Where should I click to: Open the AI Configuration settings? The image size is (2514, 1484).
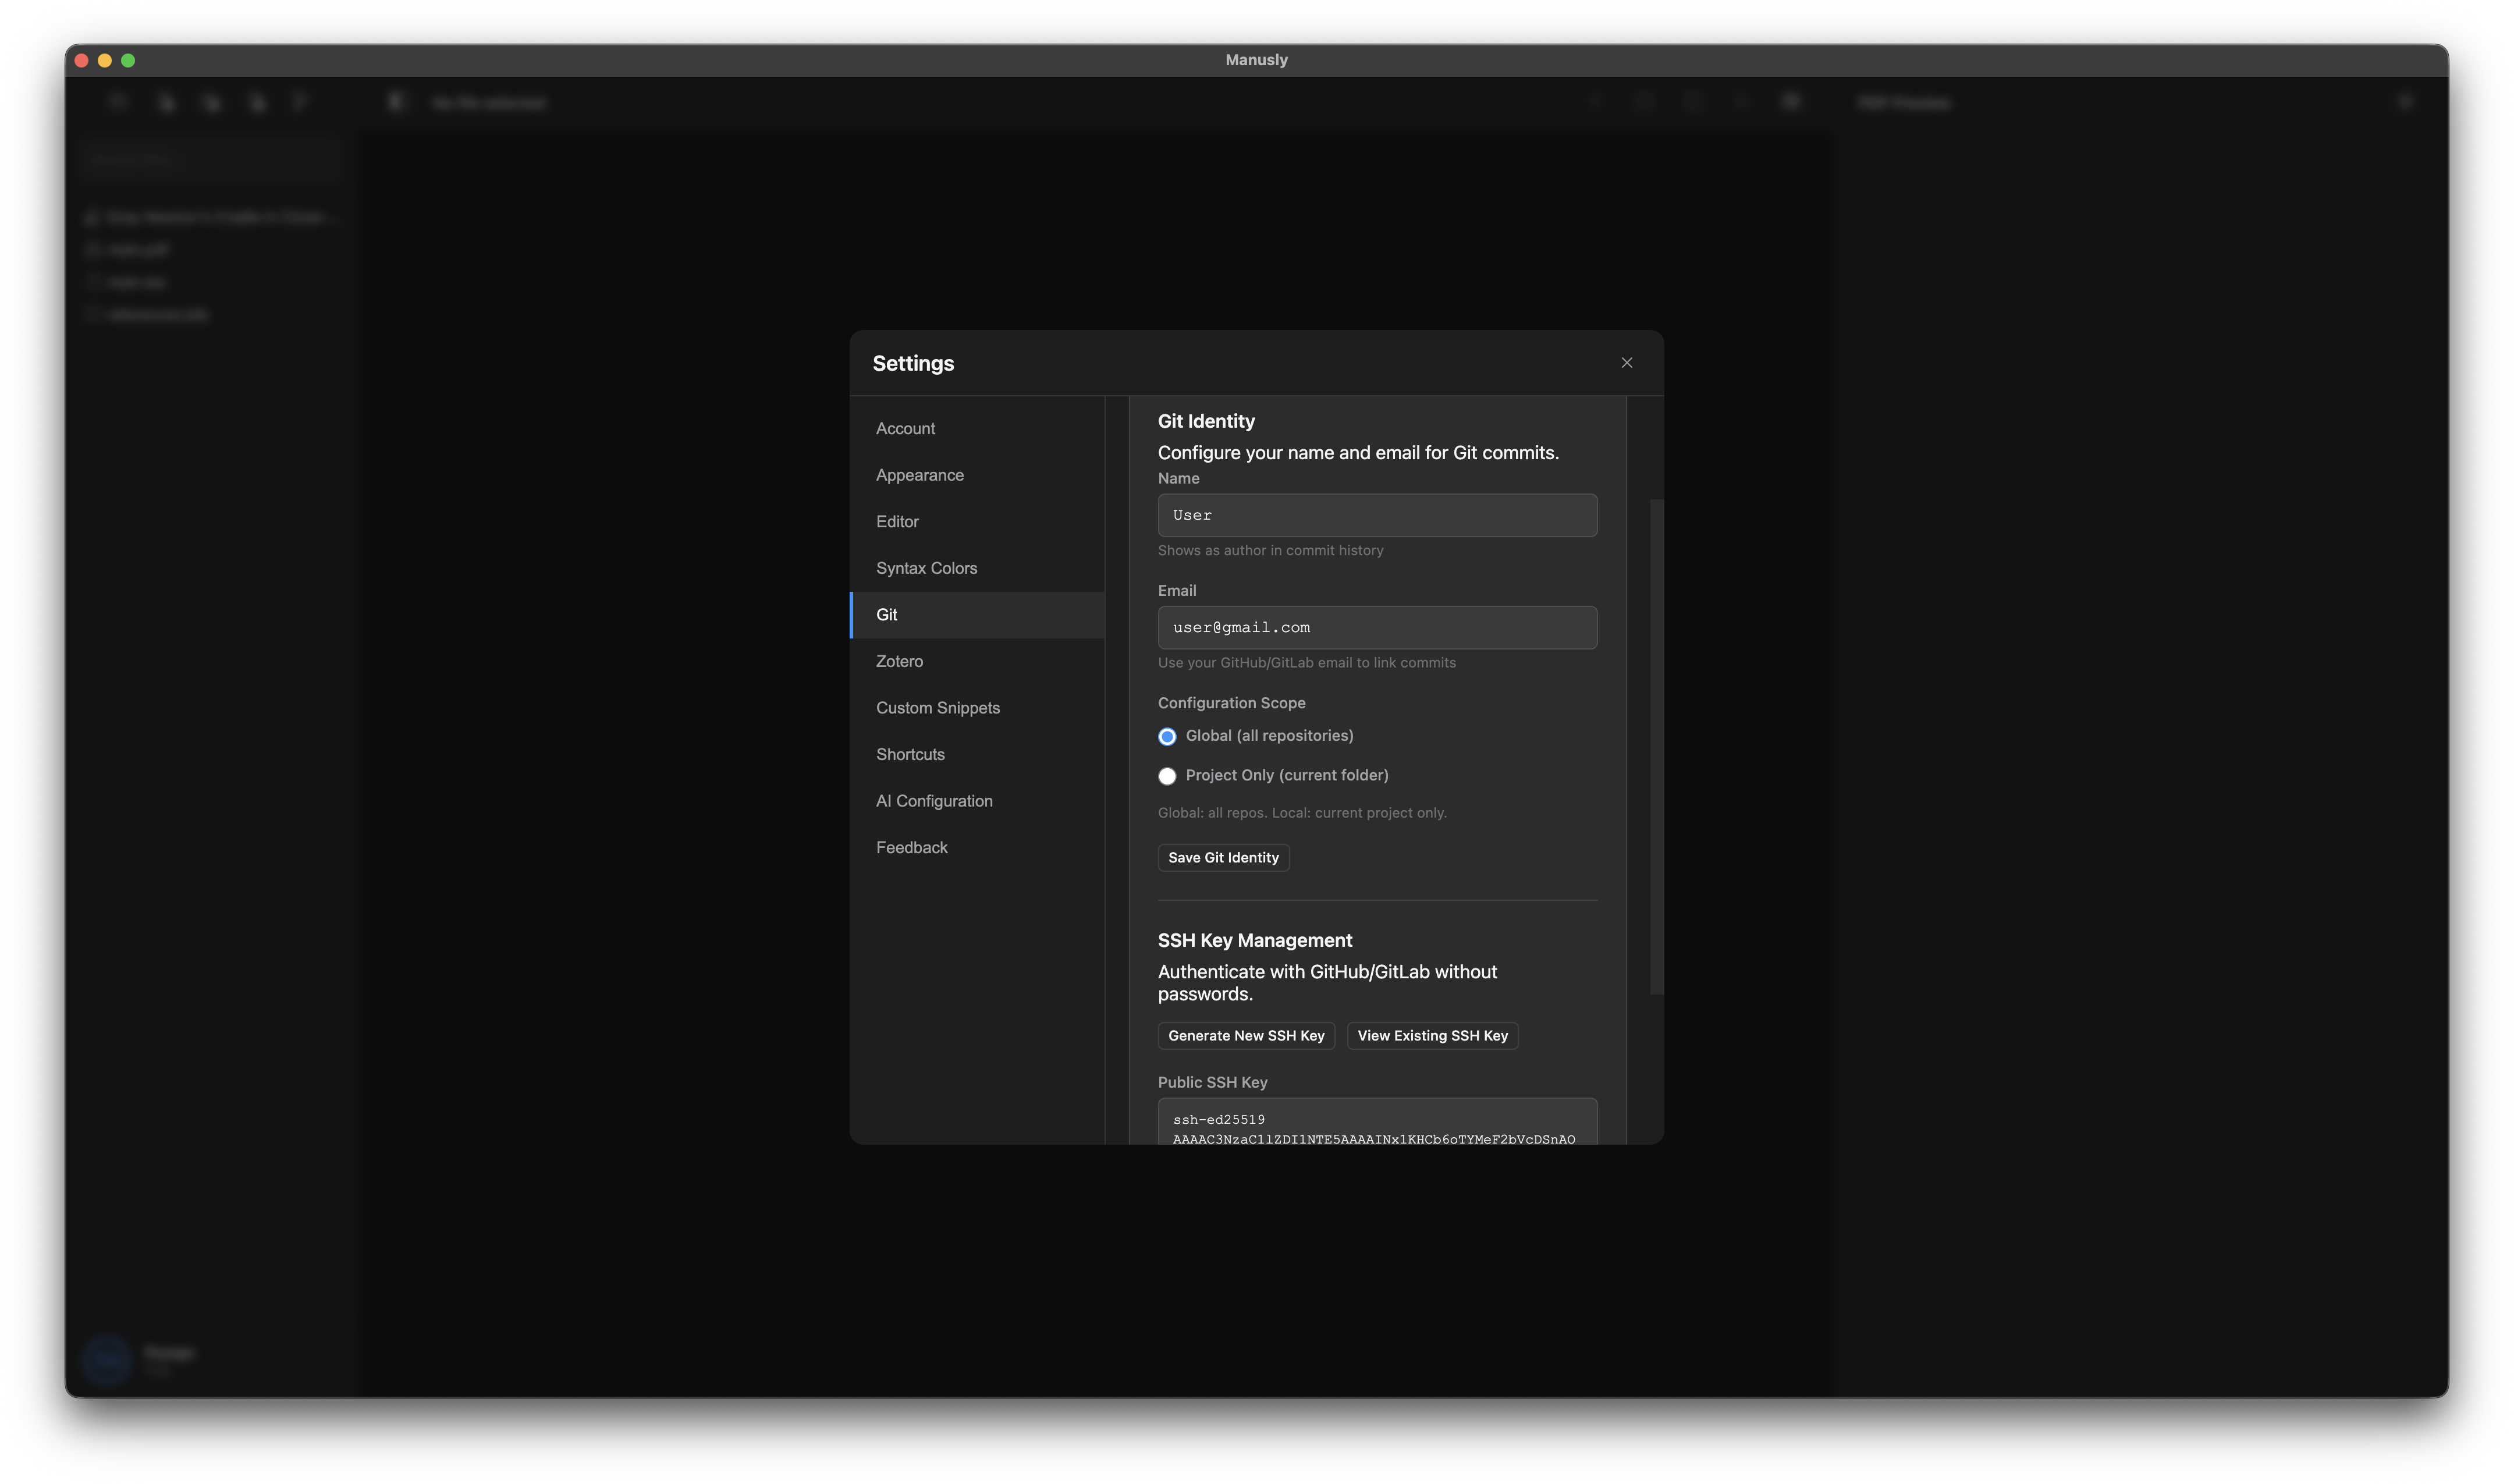(x=933, y=800)
